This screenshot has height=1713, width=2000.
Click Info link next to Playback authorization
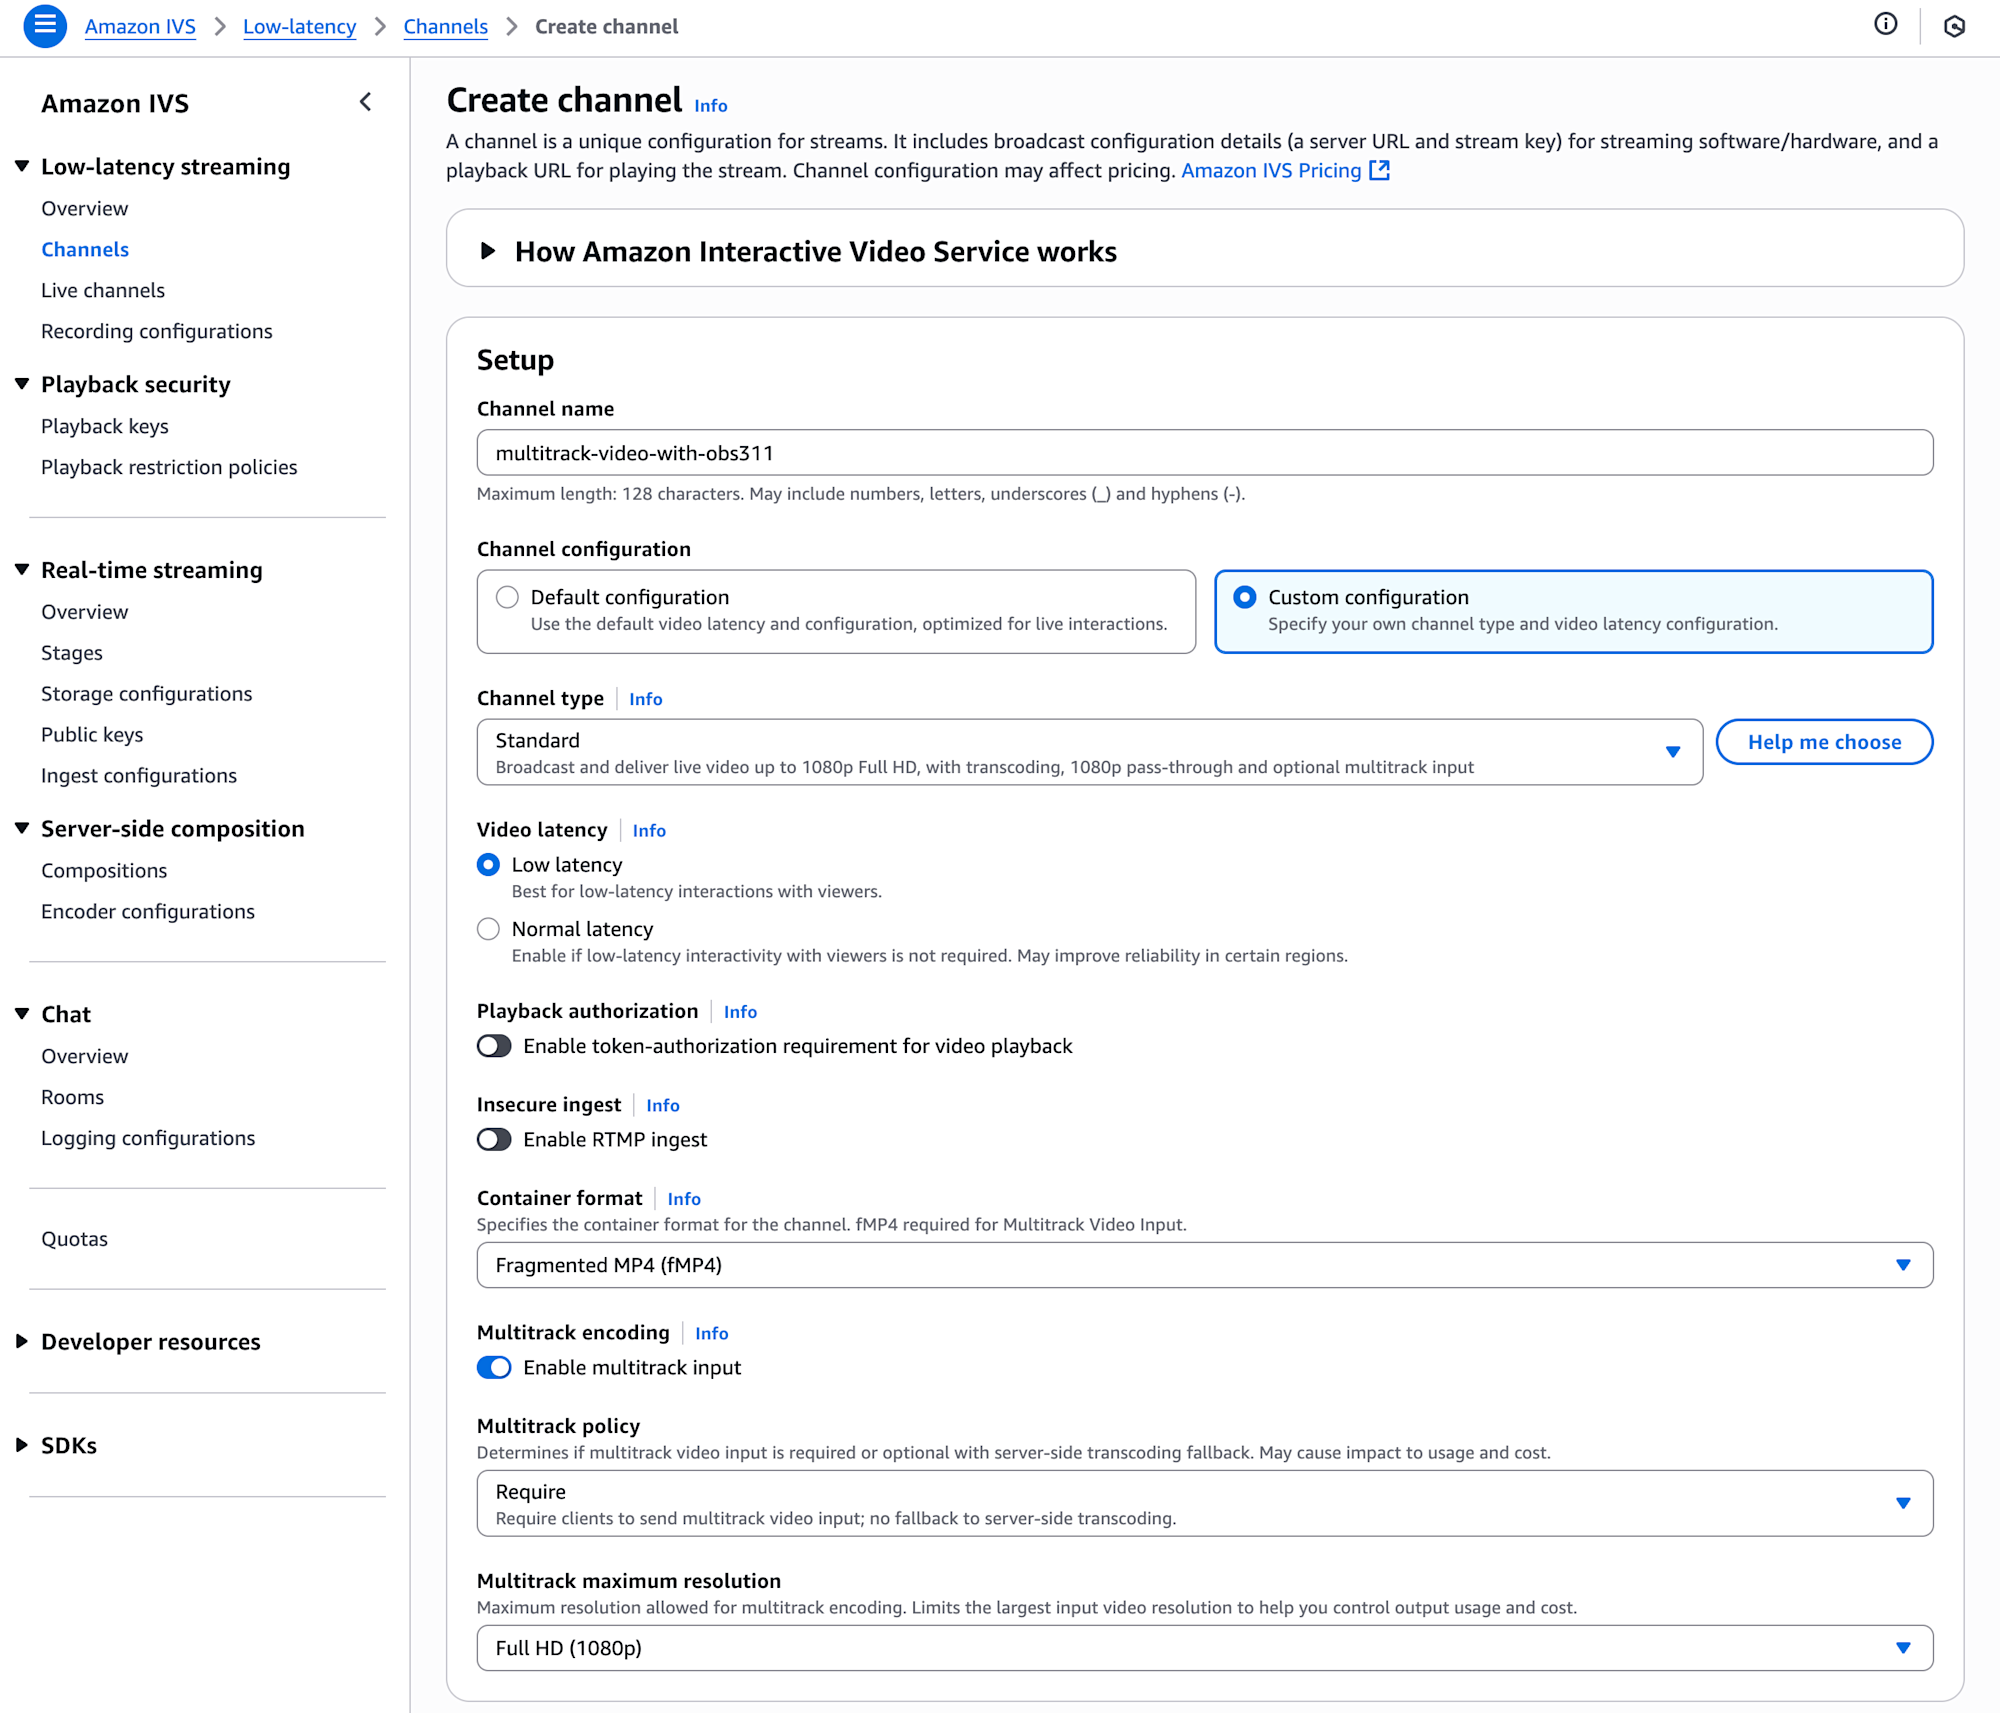740,1012
